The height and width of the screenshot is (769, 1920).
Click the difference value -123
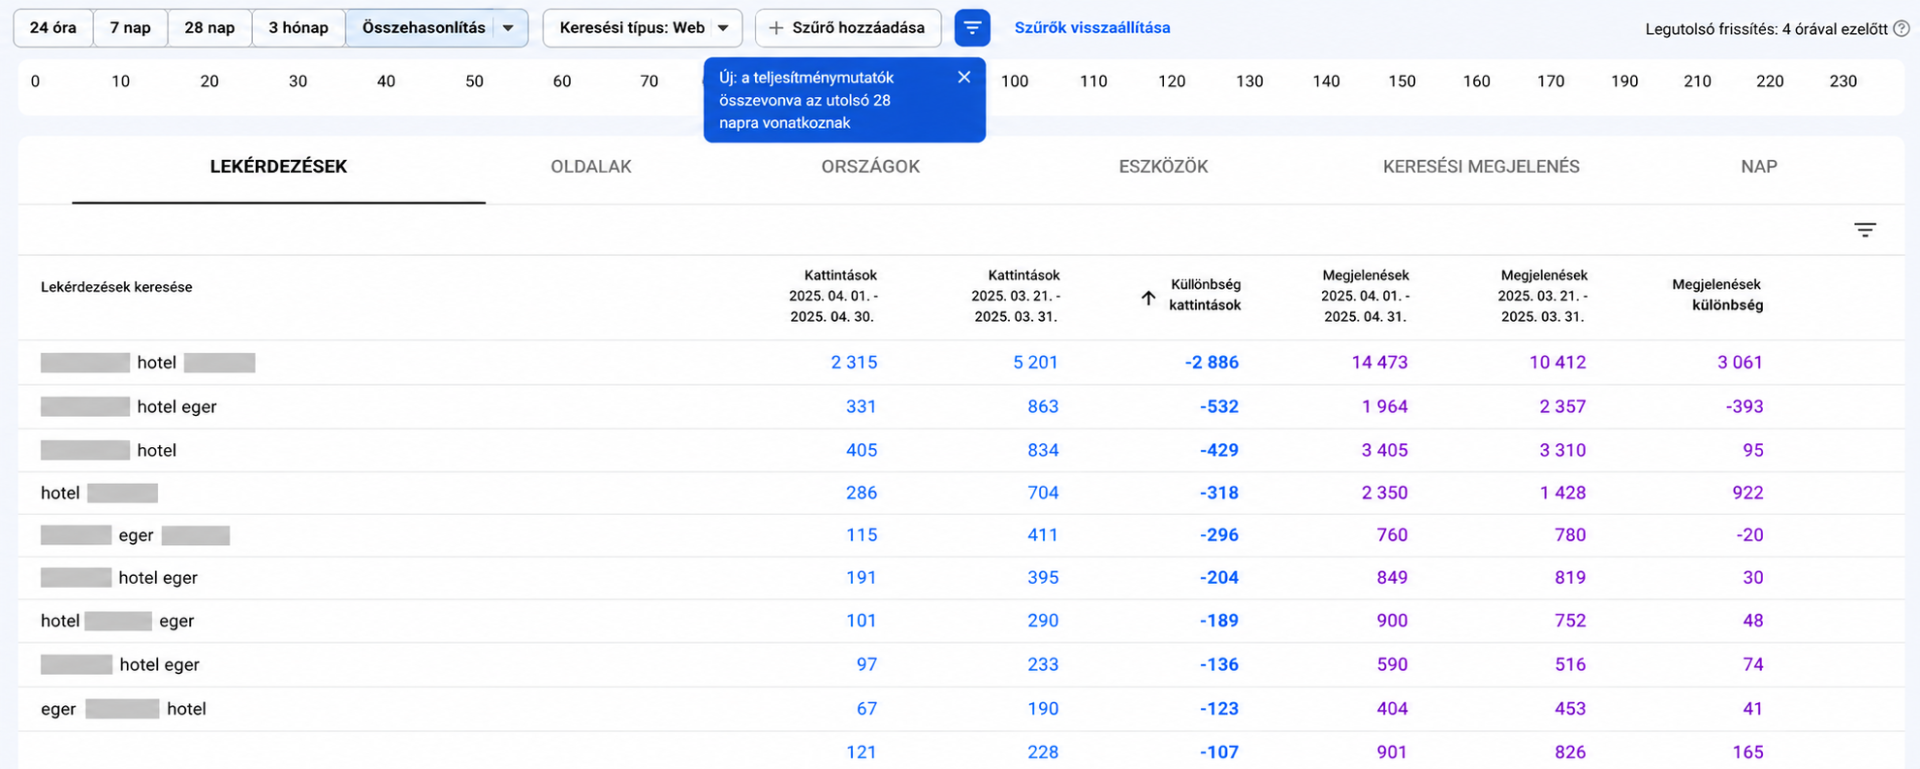(x=1219, y=708)
